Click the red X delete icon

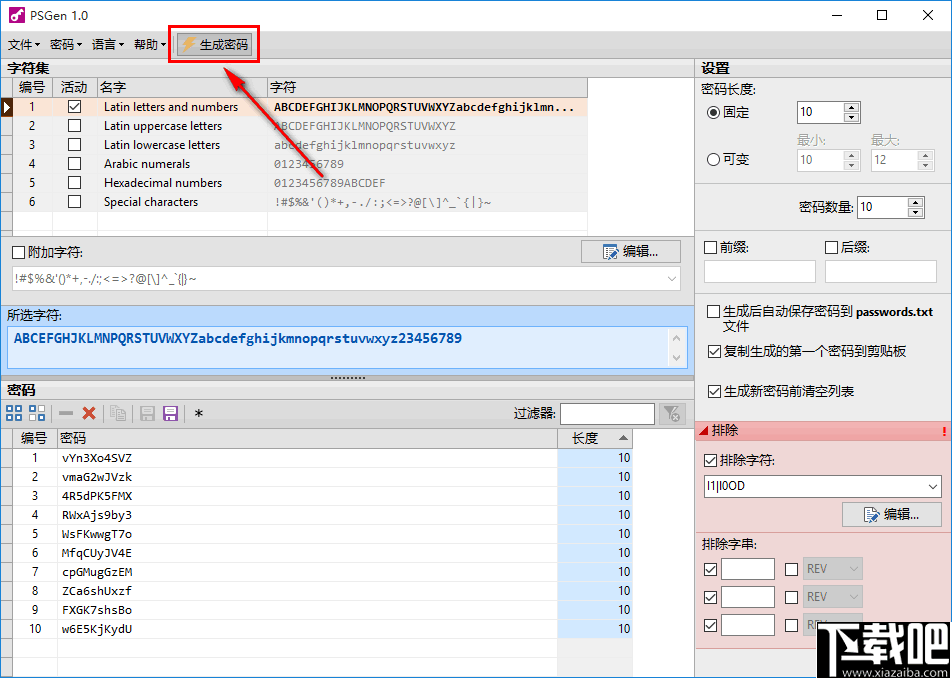[x=89, y=413]
